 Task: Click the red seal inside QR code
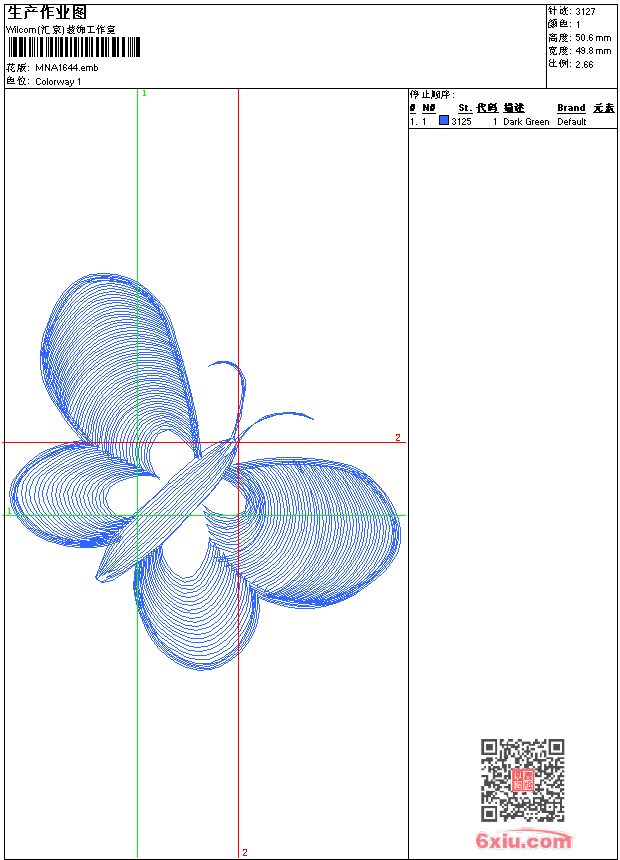tap(522, 781)
